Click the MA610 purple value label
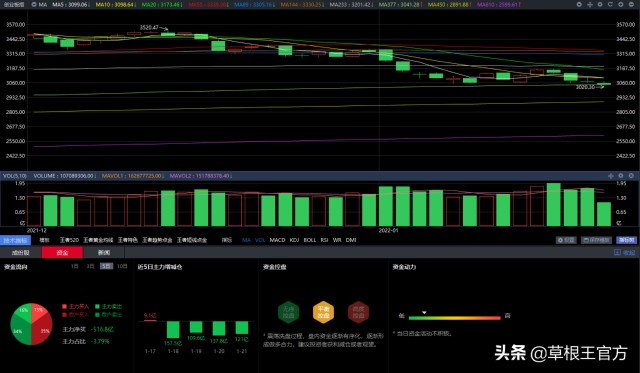The width and height of the screenshot is (640, 373). click(499, 4)
